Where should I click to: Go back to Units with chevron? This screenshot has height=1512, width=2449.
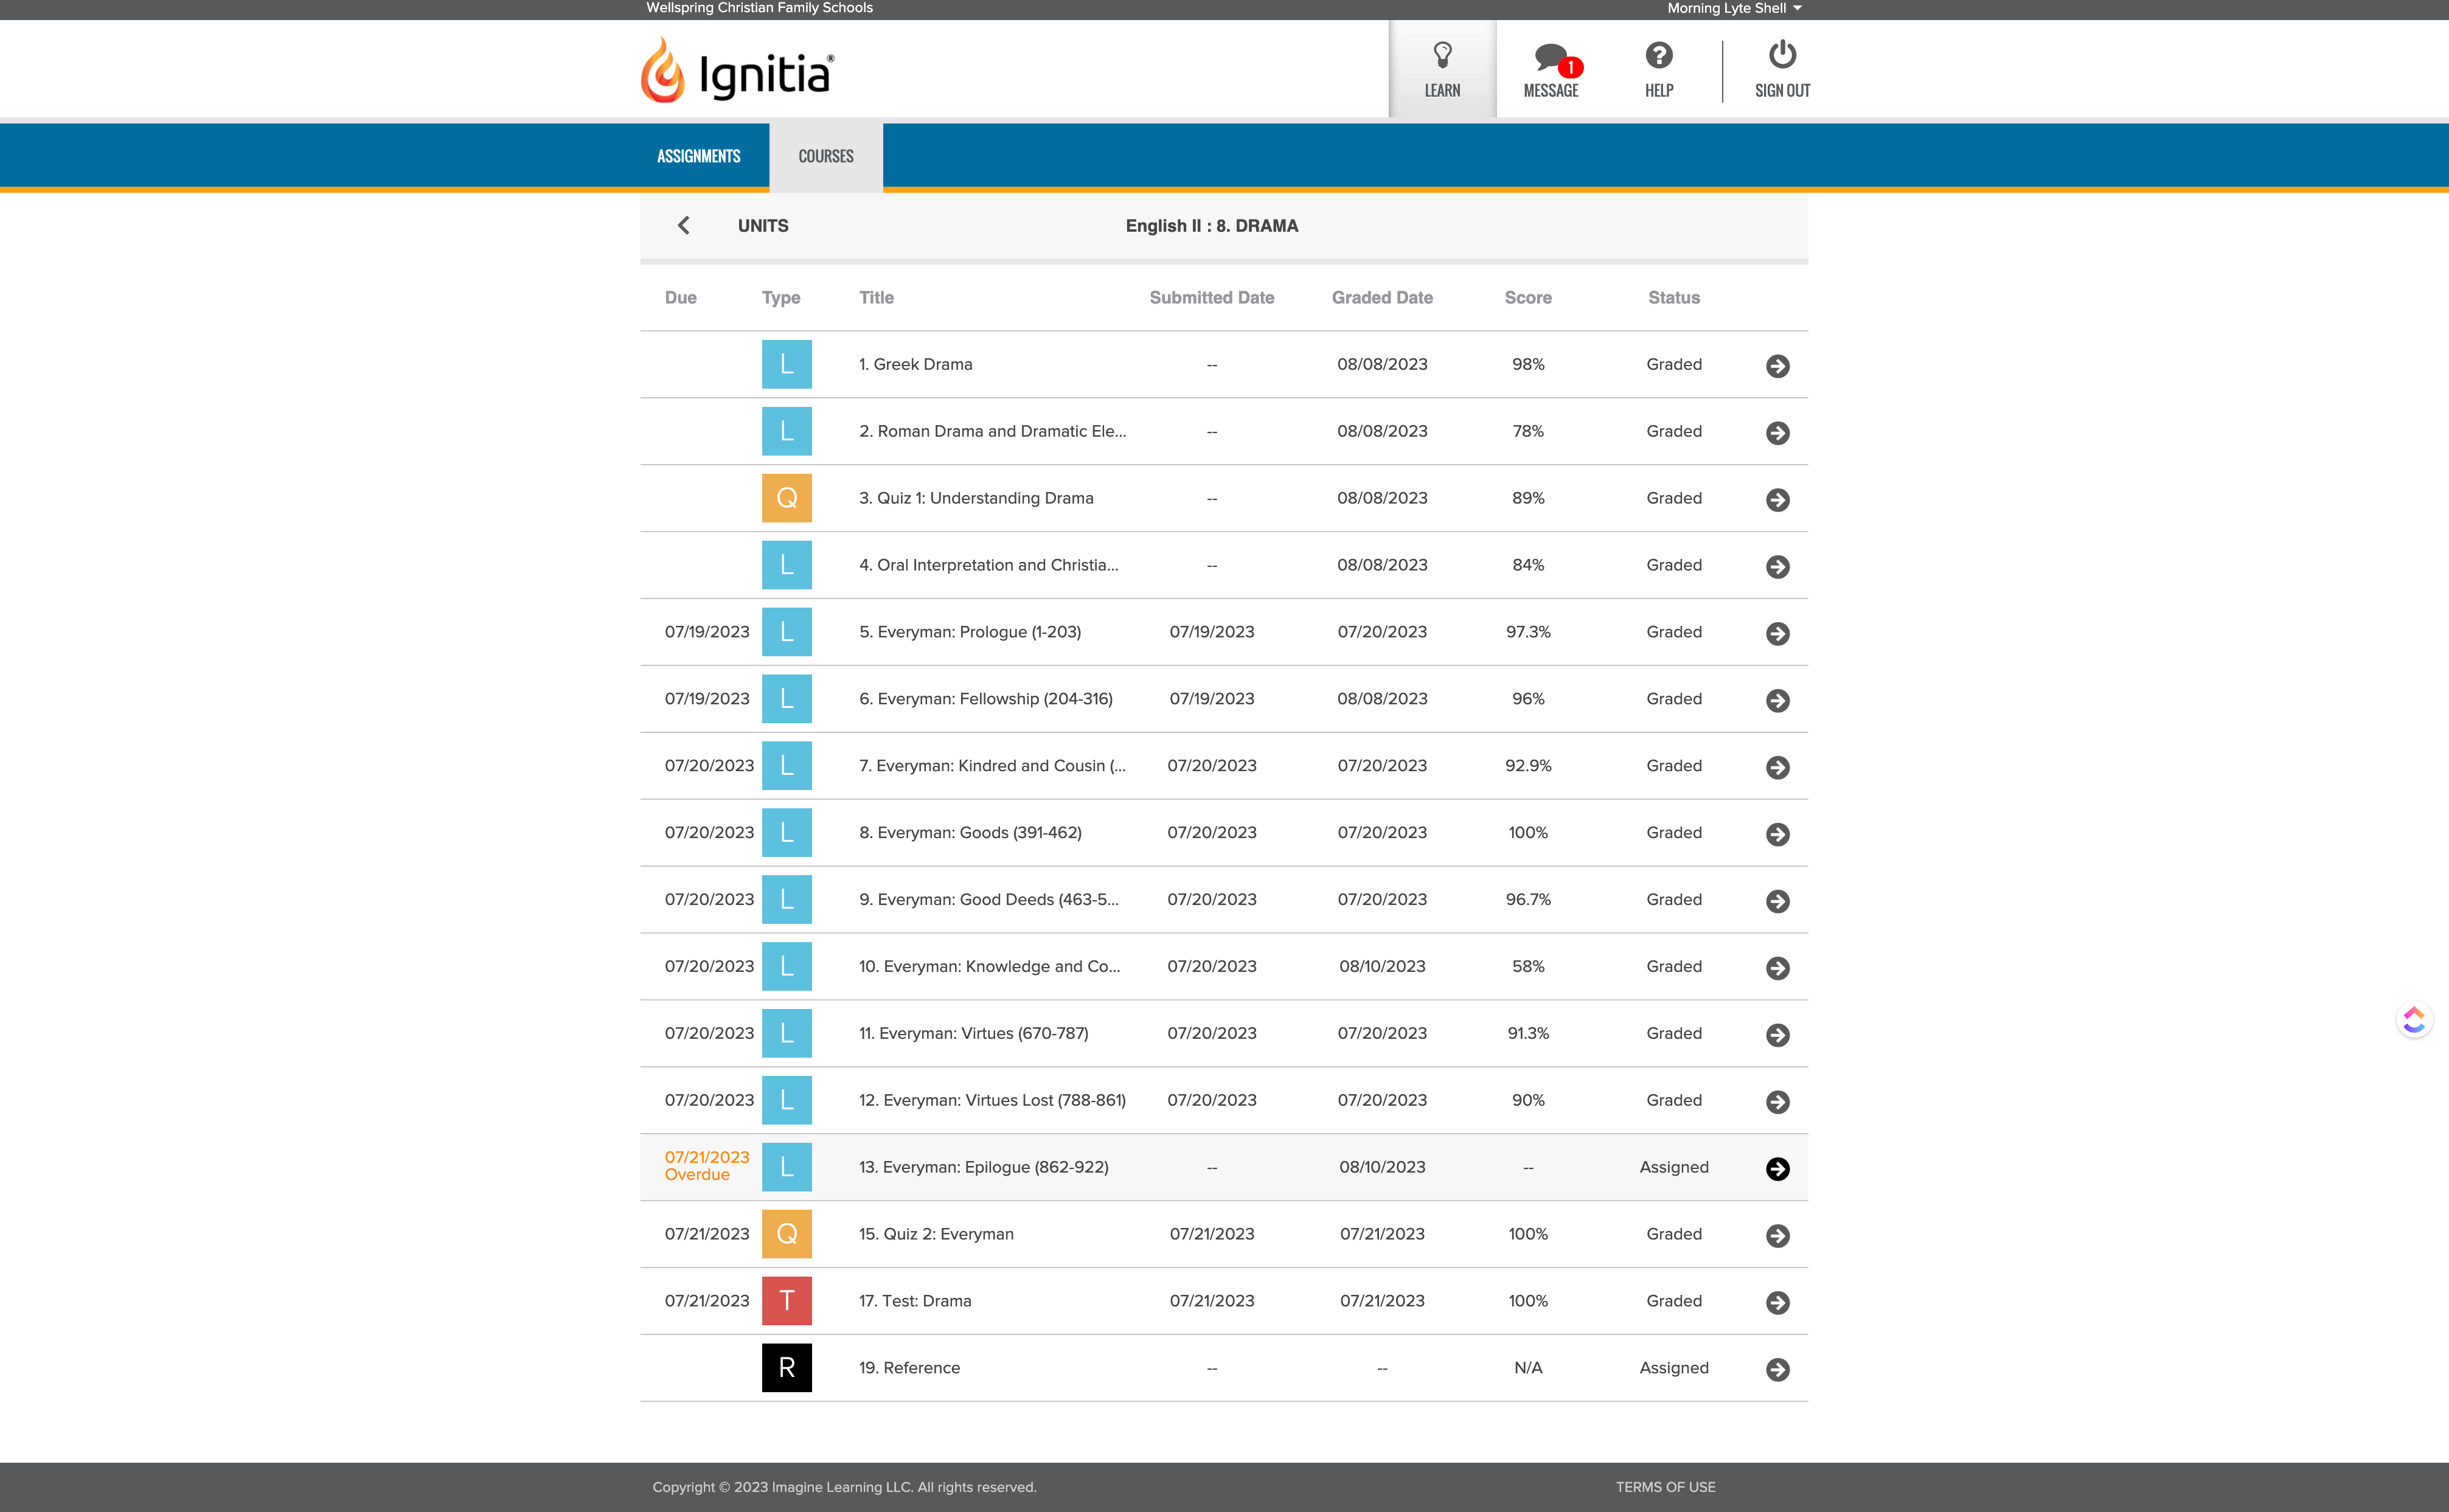pyautogui.click(x=683, y=226)
